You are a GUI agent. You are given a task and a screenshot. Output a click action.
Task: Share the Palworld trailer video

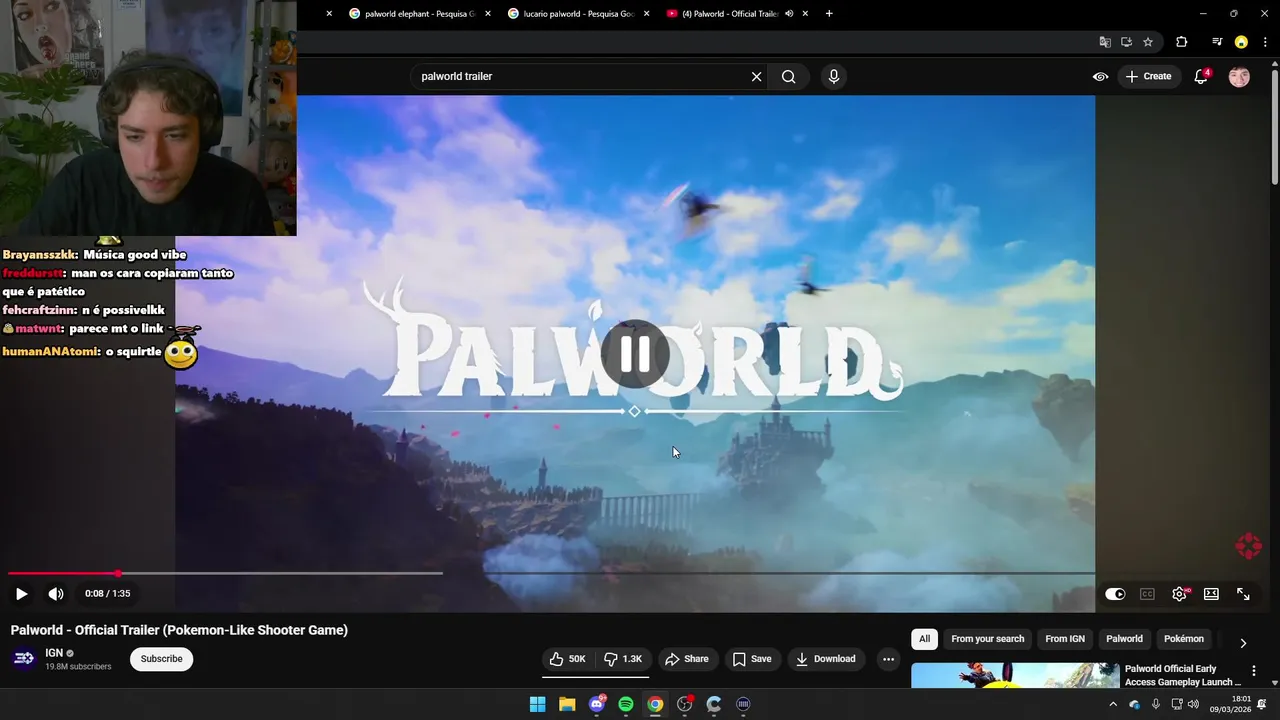(x=687, y=659)
